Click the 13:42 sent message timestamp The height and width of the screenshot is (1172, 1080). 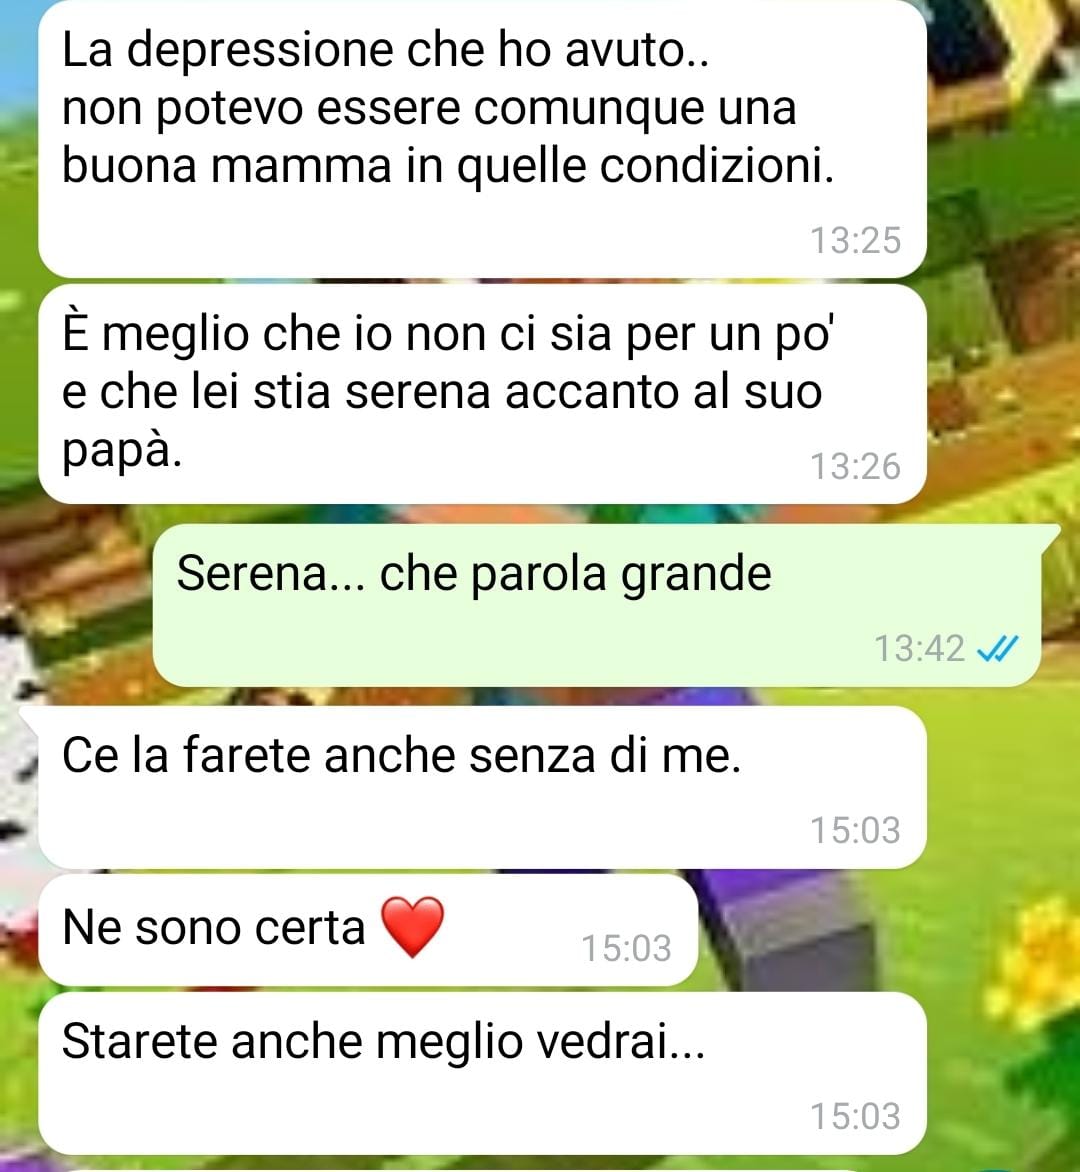click(919, 648)
